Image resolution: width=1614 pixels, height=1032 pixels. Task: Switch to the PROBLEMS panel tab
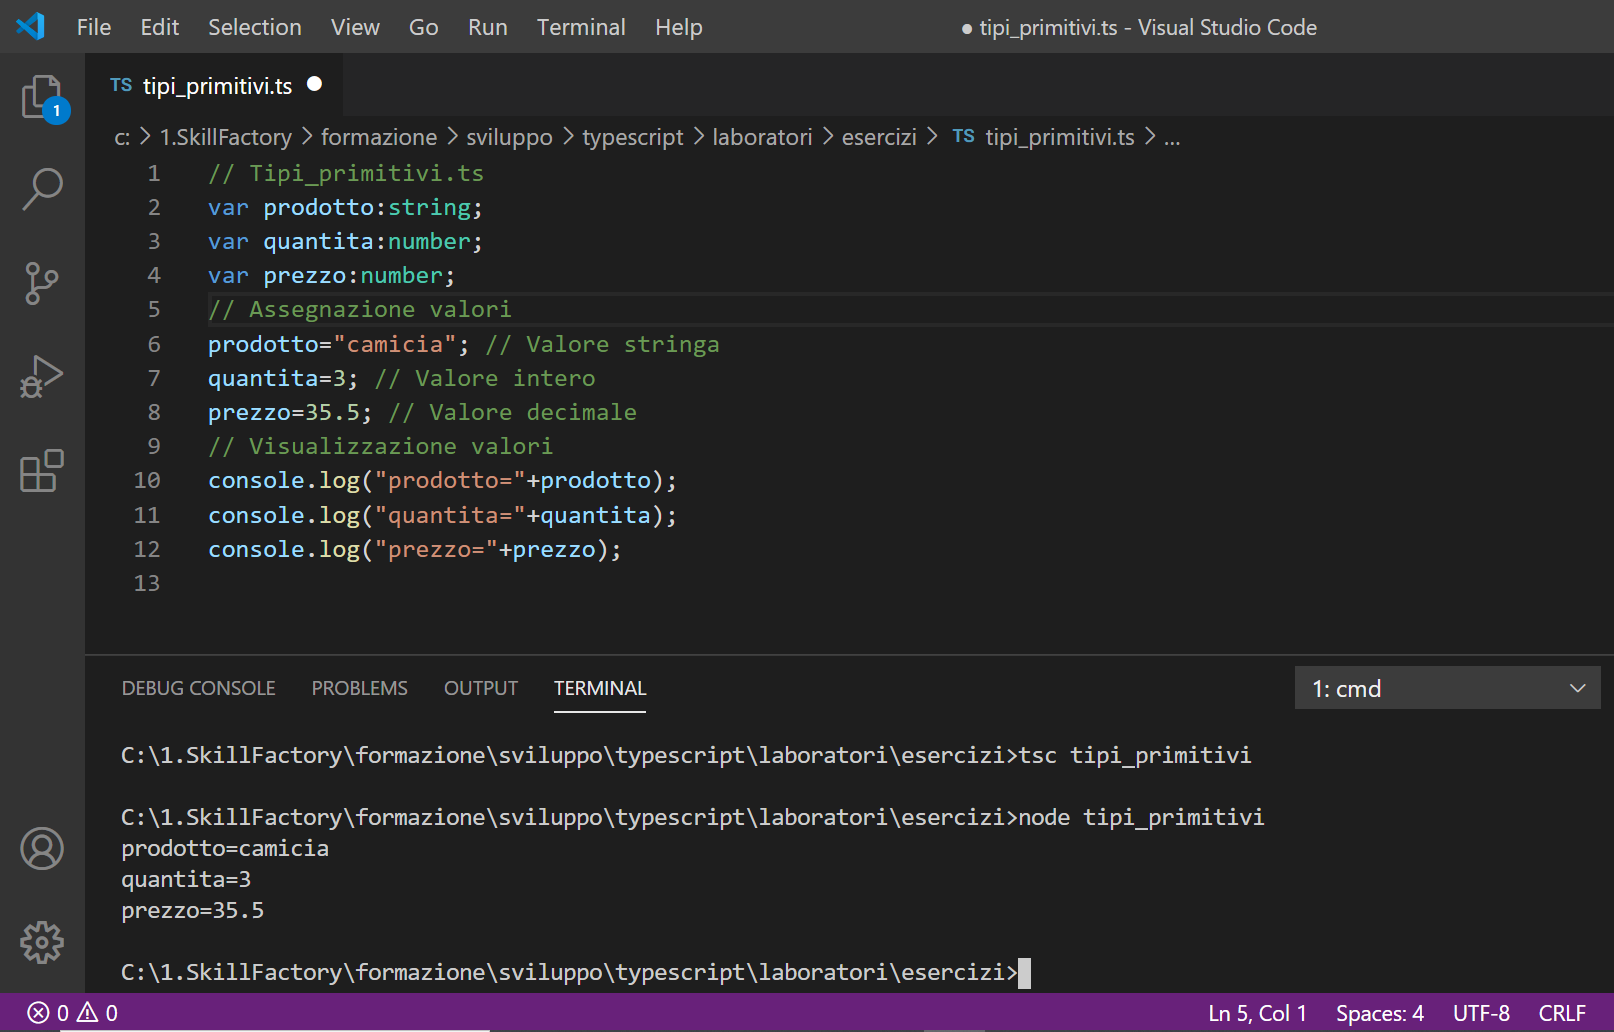pyautogui.click(x=359, y=689)
